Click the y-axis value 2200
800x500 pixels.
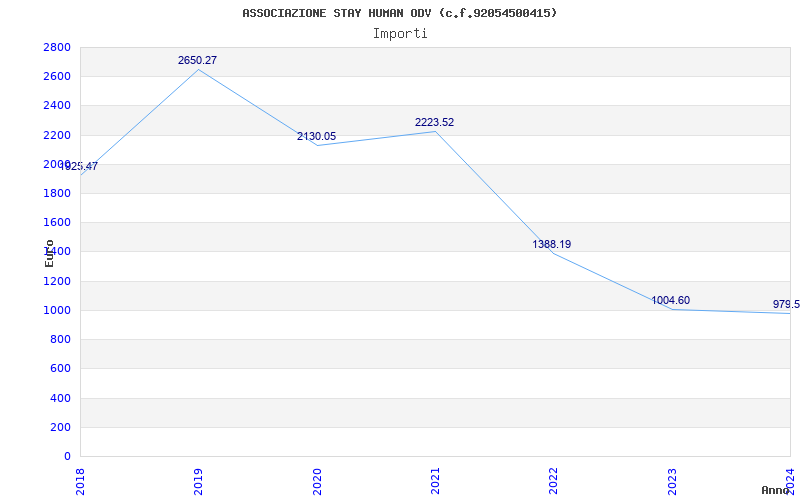[57, 135]
